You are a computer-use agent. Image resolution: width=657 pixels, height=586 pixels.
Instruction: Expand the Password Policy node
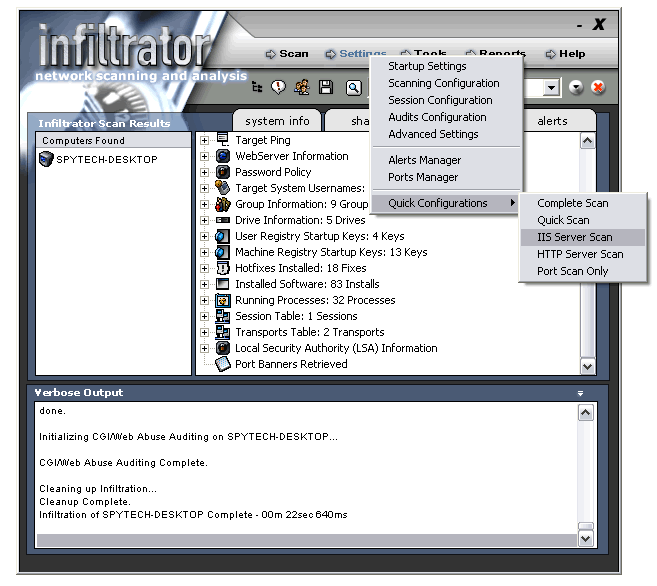pyautogui.click(x=204, y=172)
